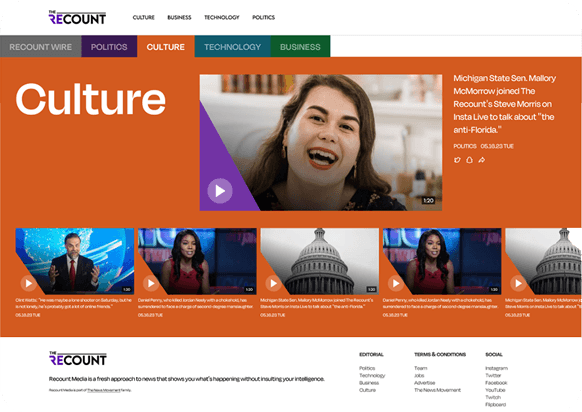Click the POLITICS tag under featured headline
Image resolution: width=582 pixels, height=412 pixels.
click(465, 146)
